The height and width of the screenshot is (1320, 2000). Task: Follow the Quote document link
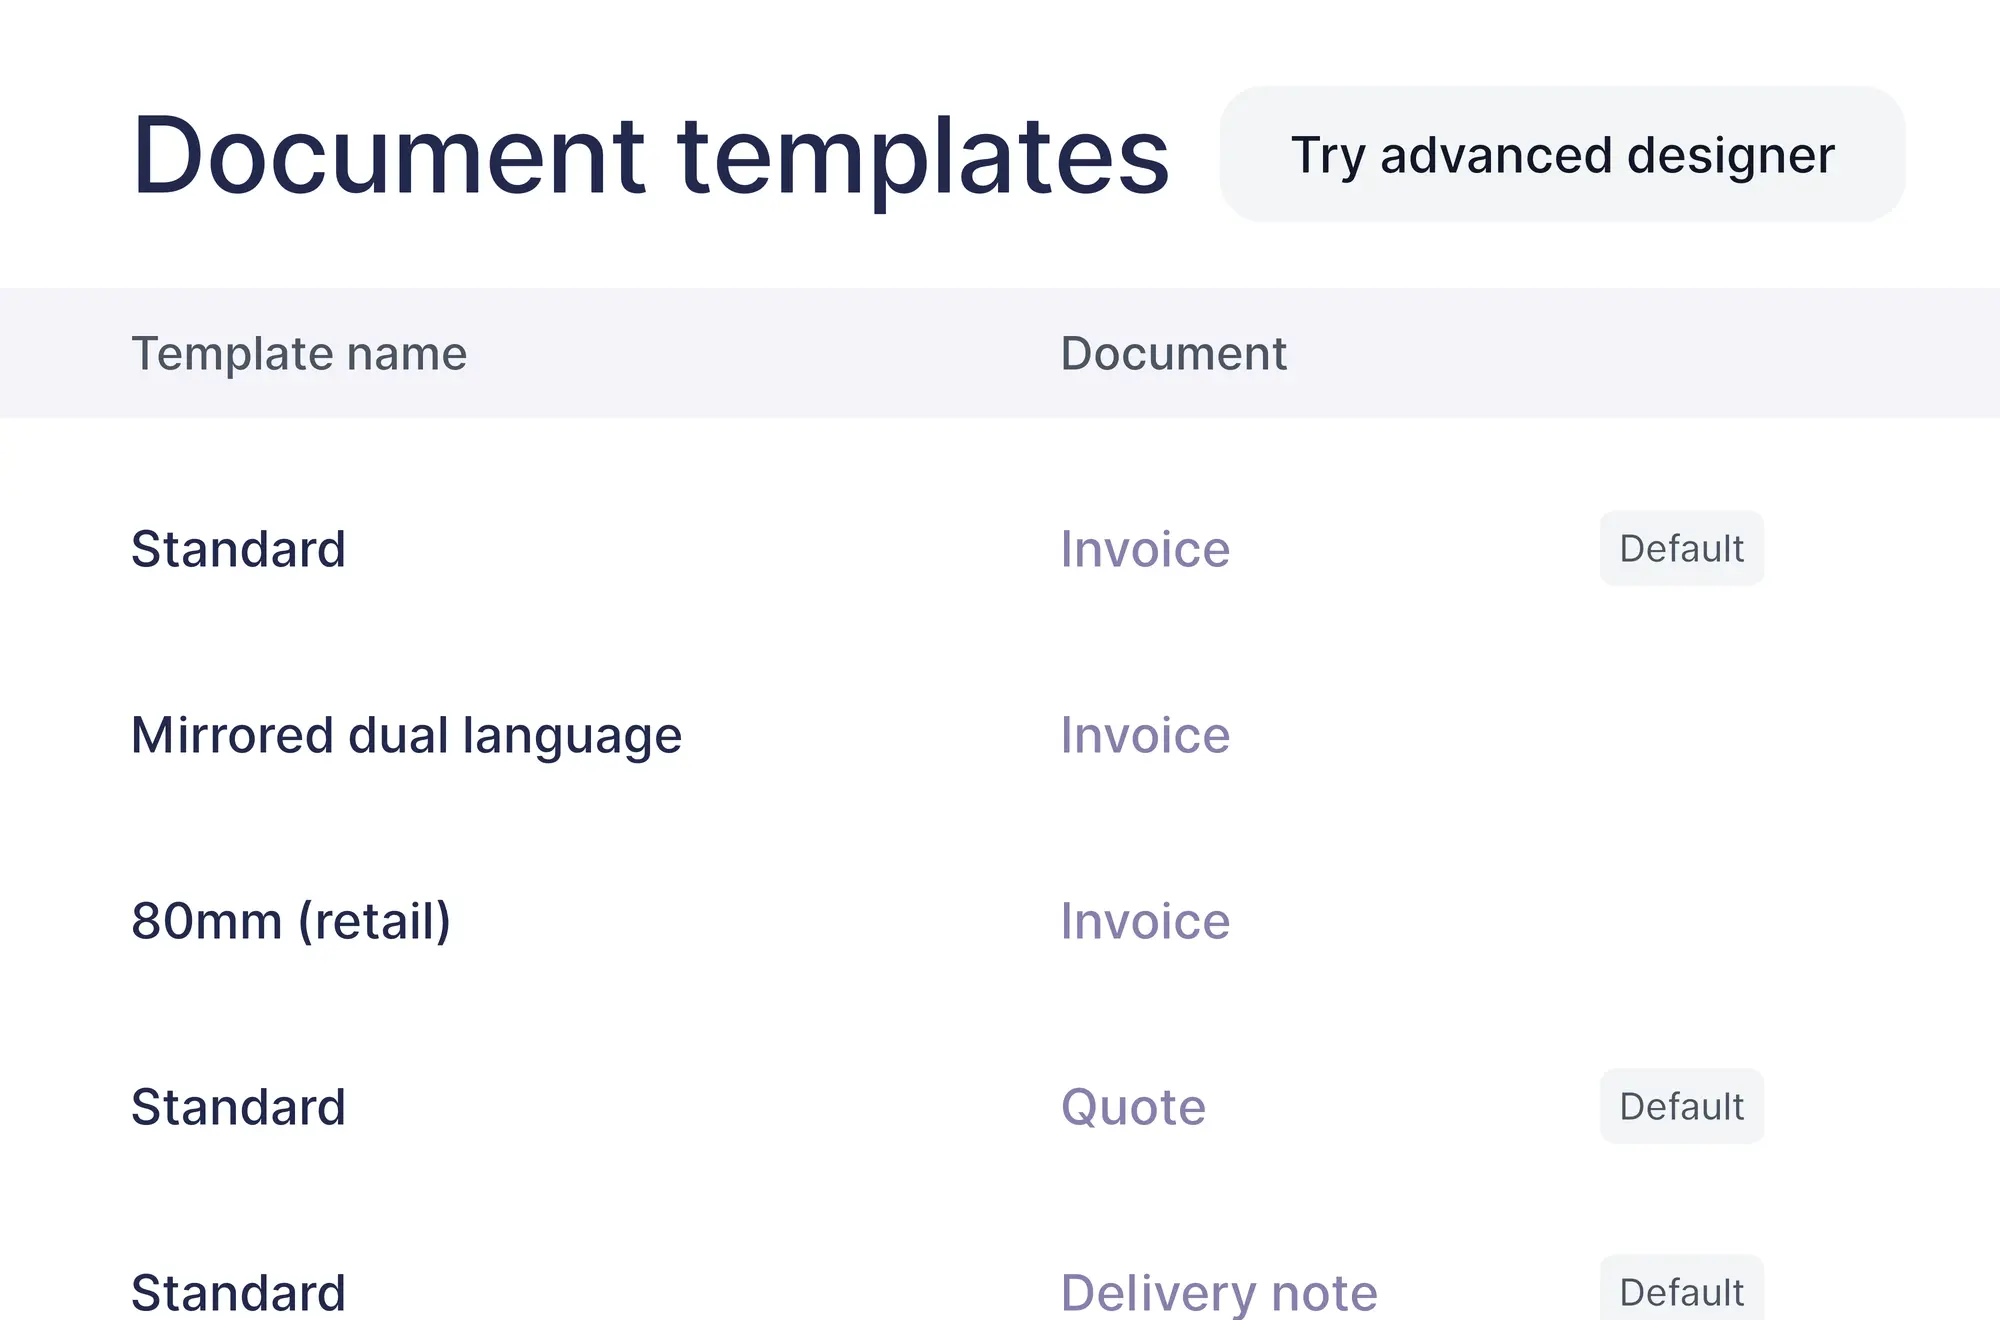pos(1133,1107)
